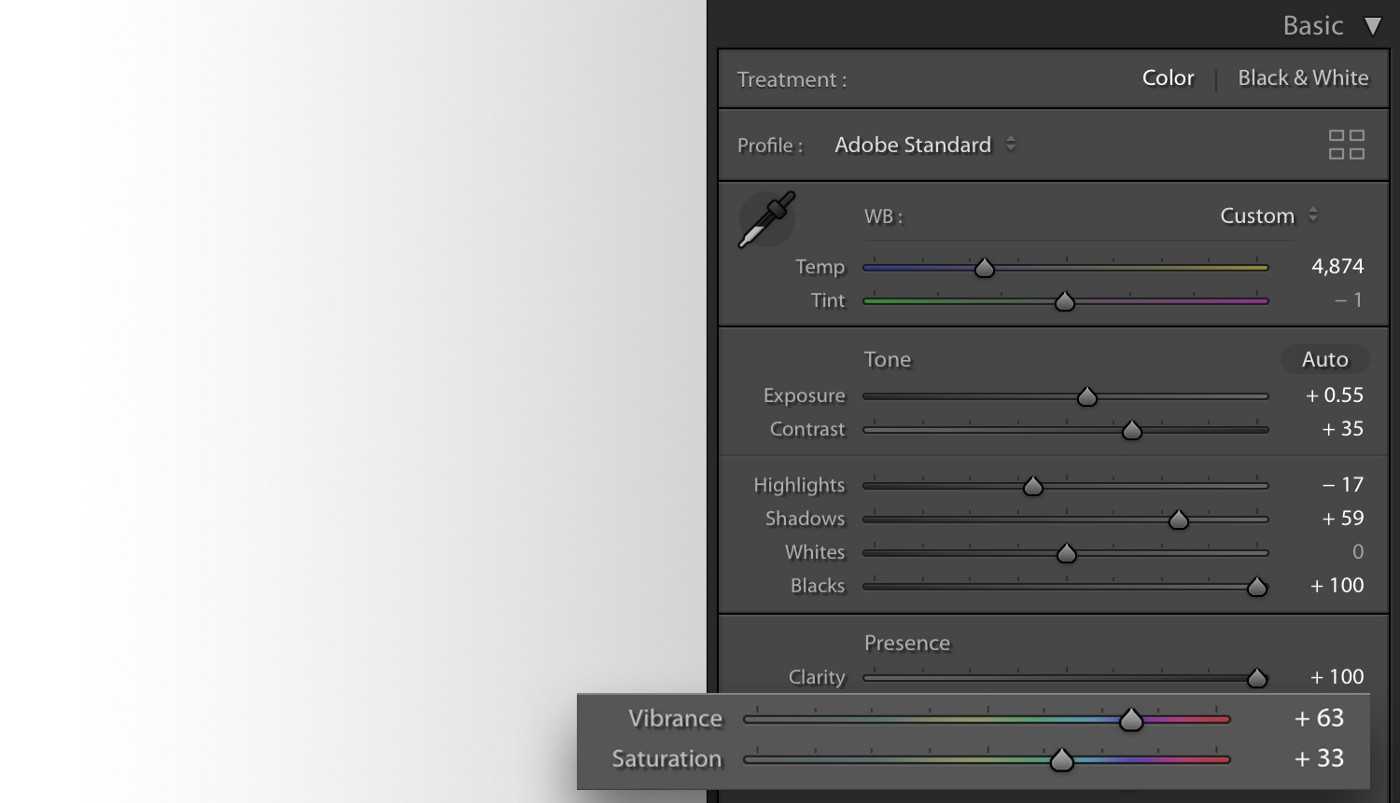Click the Vibrance slider handle

coord(1131,719)
